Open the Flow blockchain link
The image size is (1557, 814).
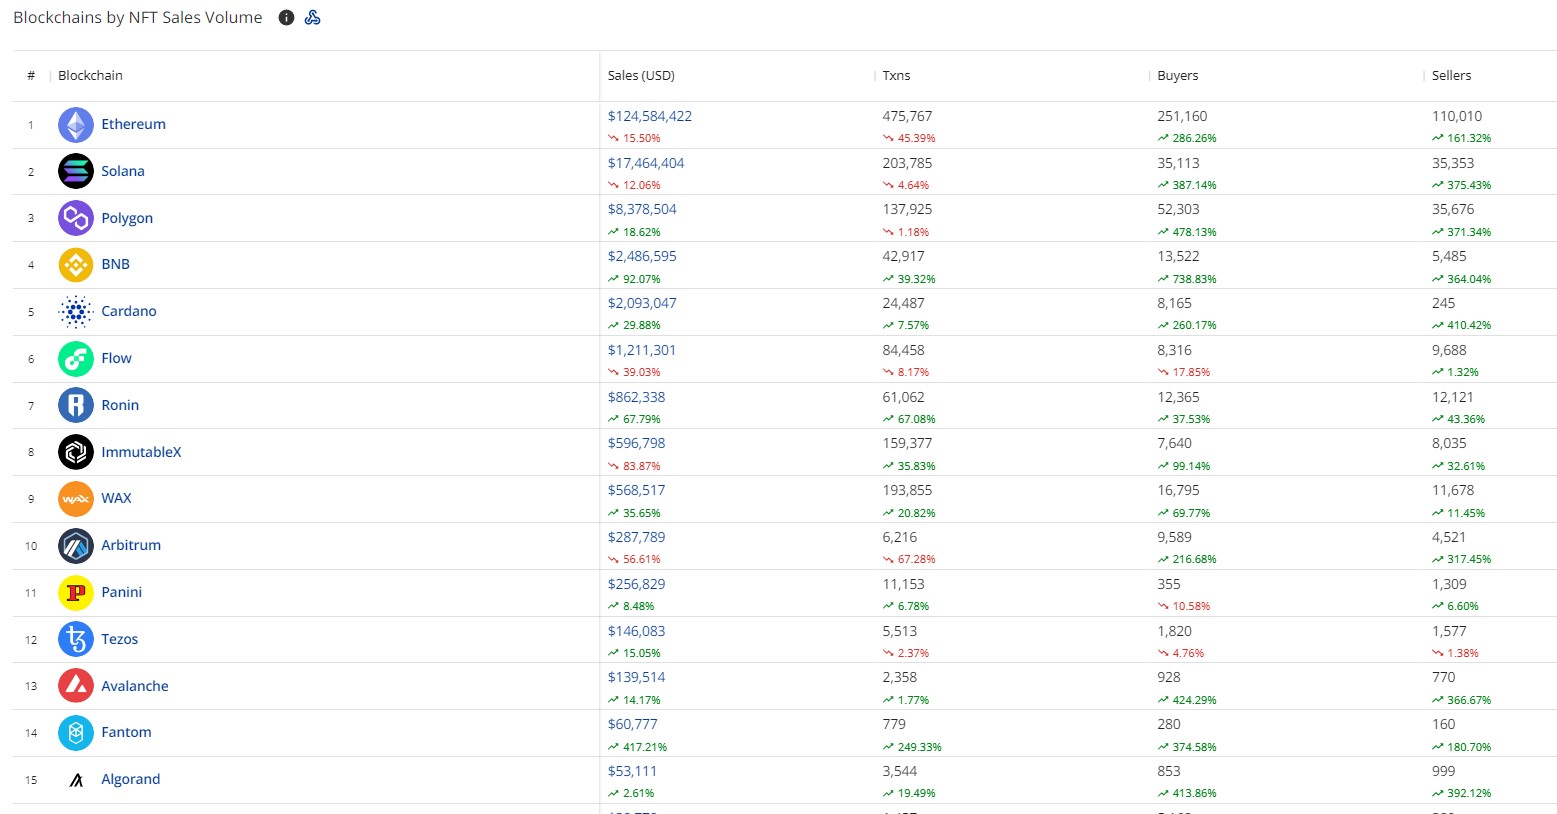pyautogui.click(x=116, y=358)
